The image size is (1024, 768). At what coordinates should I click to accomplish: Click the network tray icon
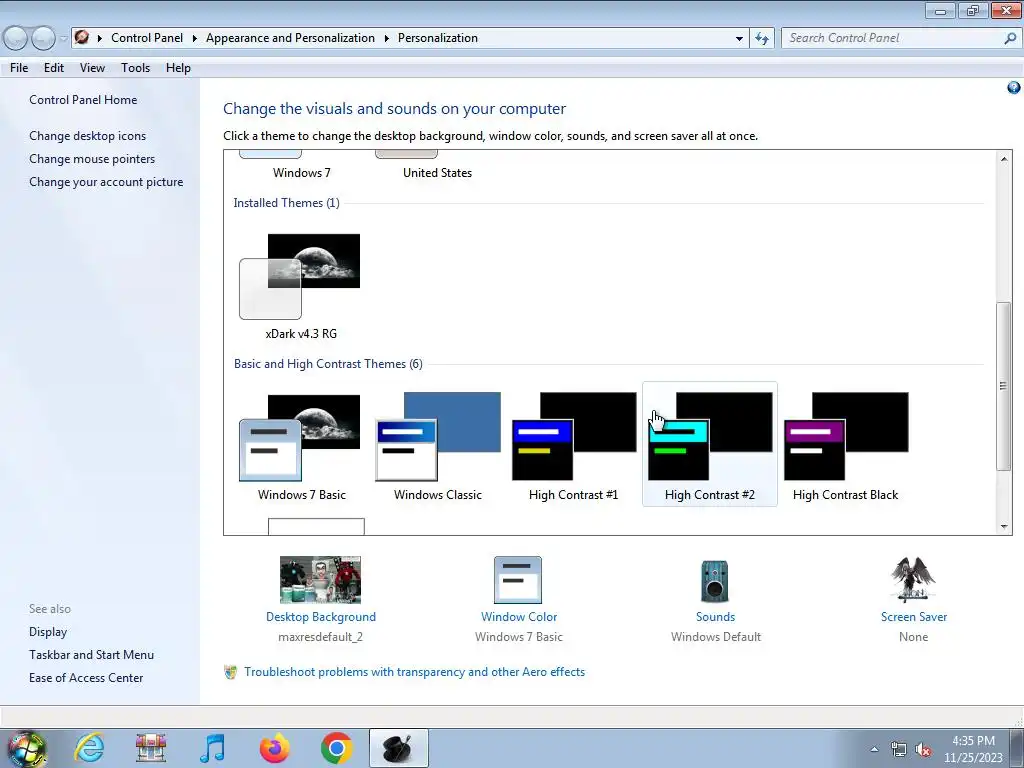coord(899,750)
